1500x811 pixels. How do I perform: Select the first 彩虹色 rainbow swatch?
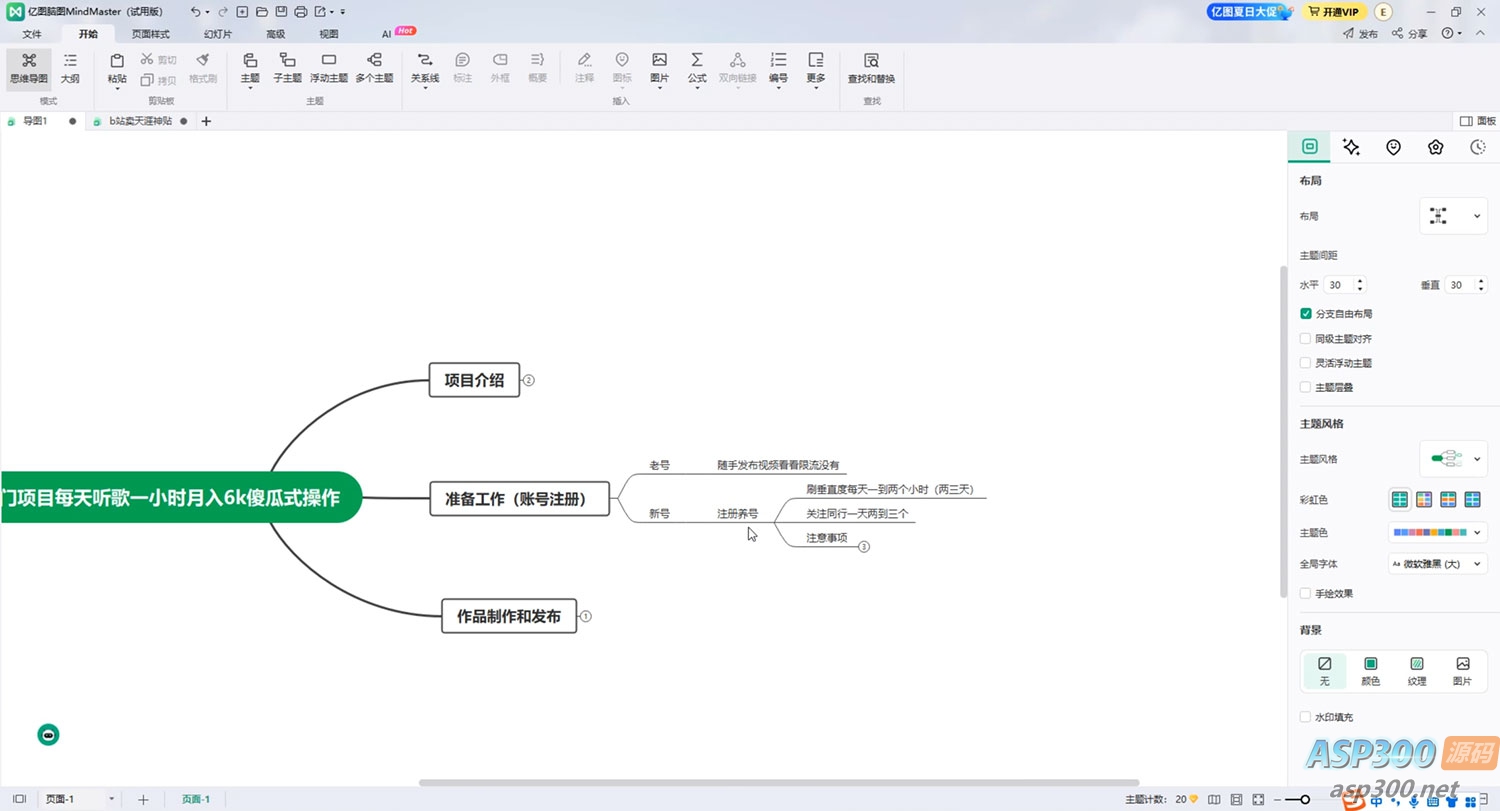(1400, 499)
